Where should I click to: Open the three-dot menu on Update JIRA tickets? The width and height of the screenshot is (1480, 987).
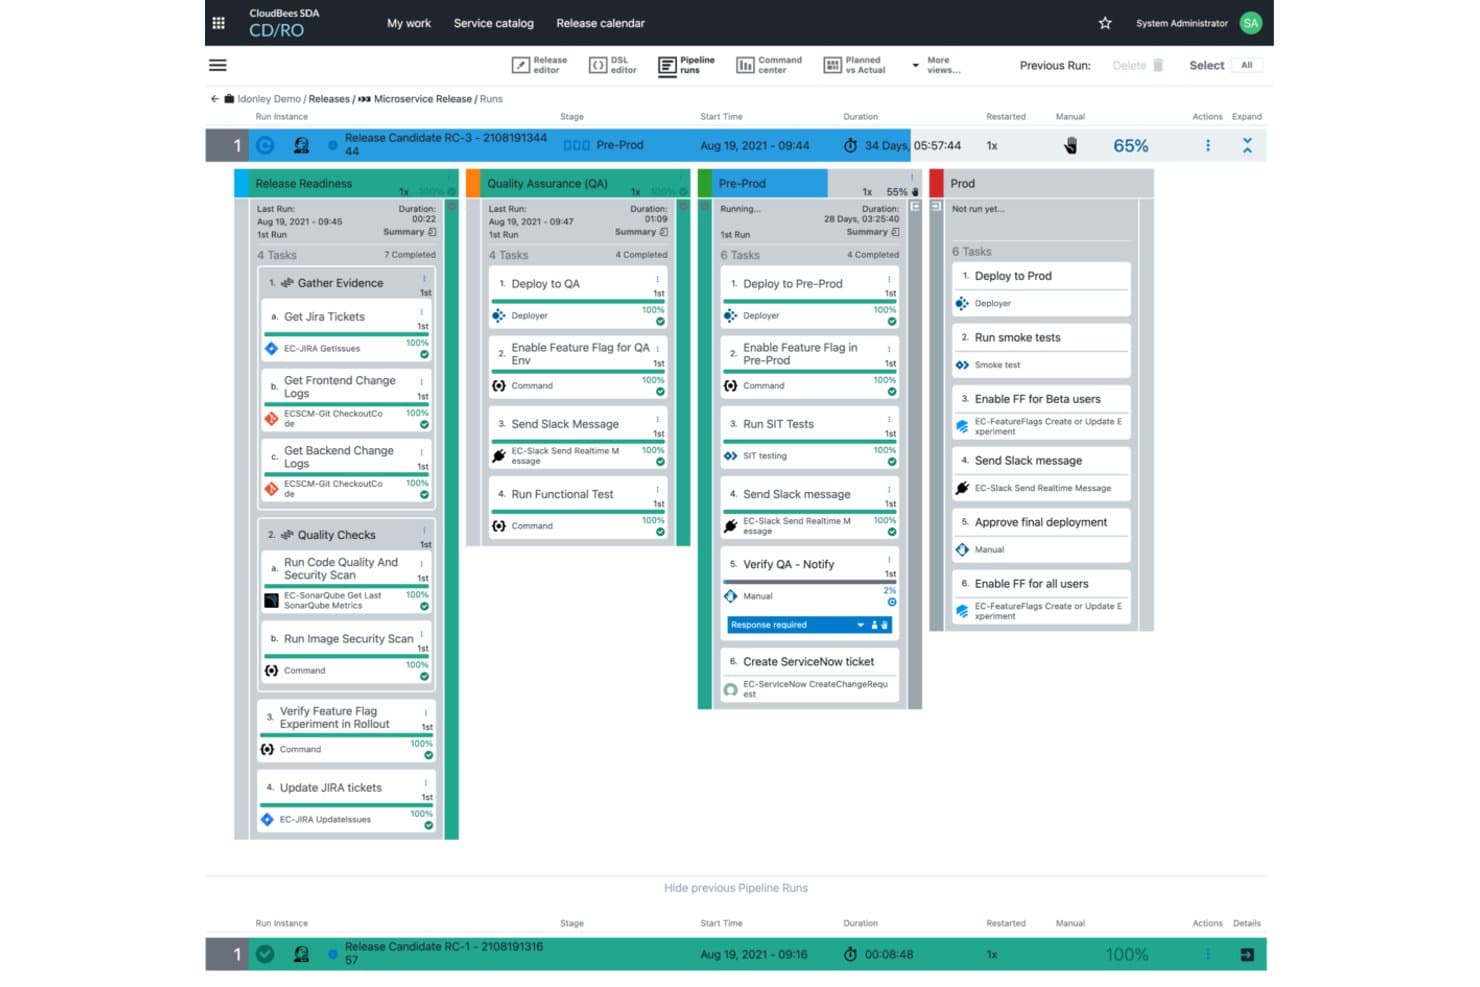pos(426,783)
